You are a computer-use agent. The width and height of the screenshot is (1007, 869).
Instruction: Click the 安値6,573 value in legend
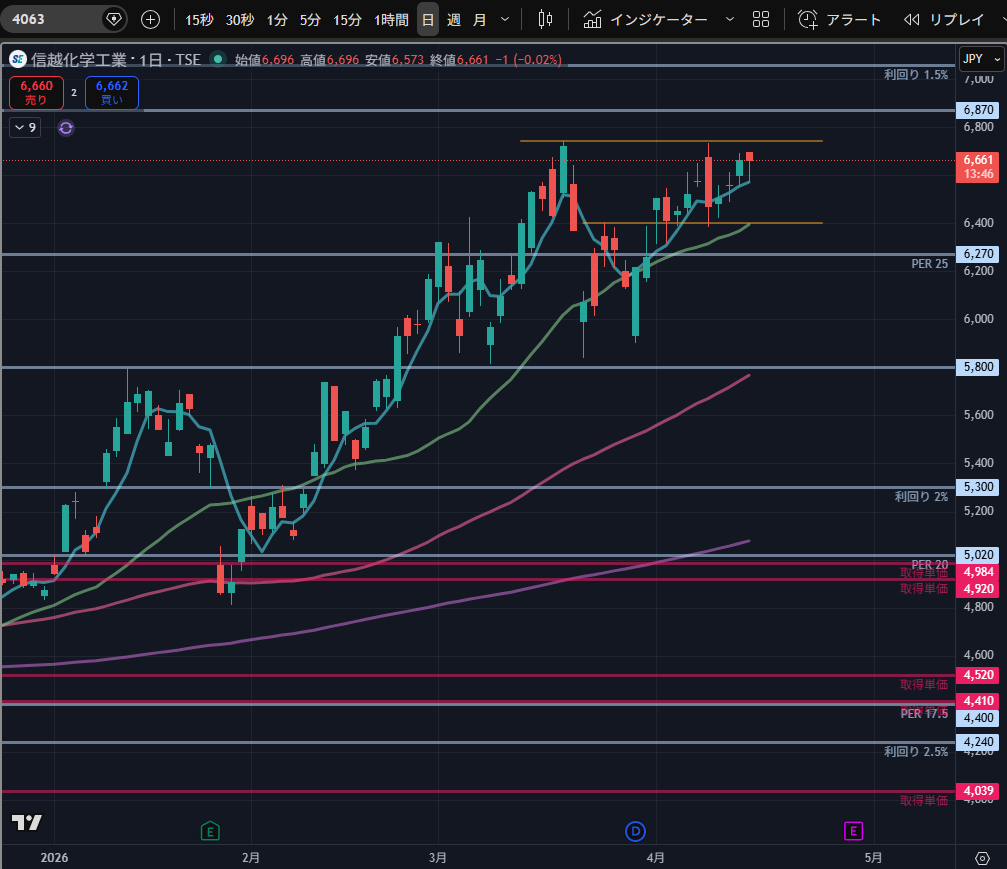pyautogui.click(x=394, y=60)
